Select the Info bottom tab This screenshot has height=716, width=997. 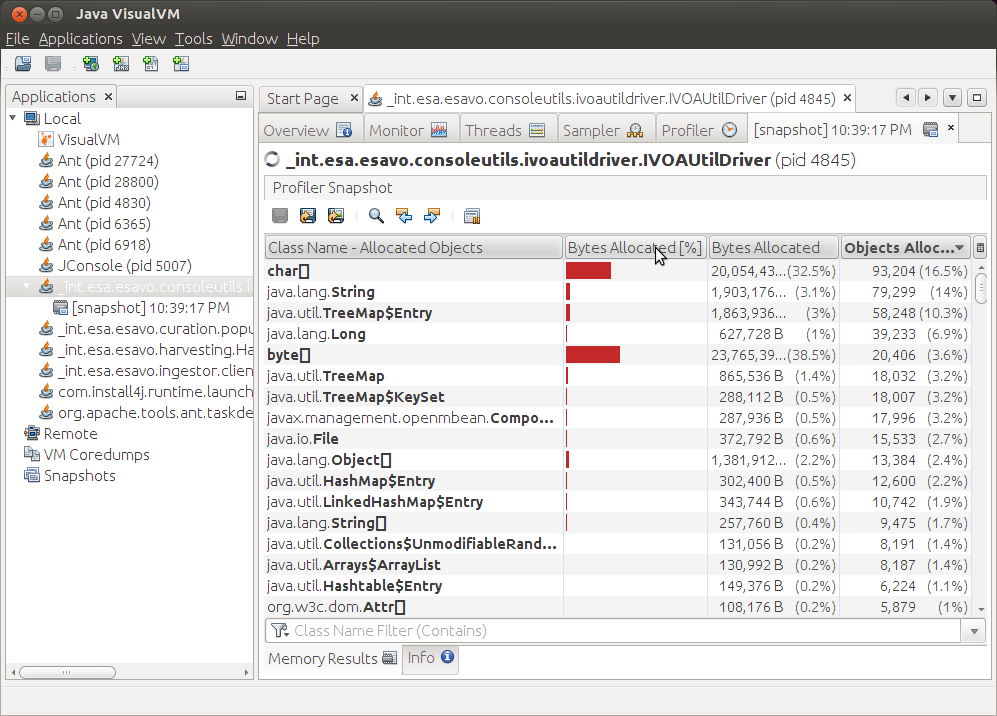pyautogui.click(x=430, y=657)
